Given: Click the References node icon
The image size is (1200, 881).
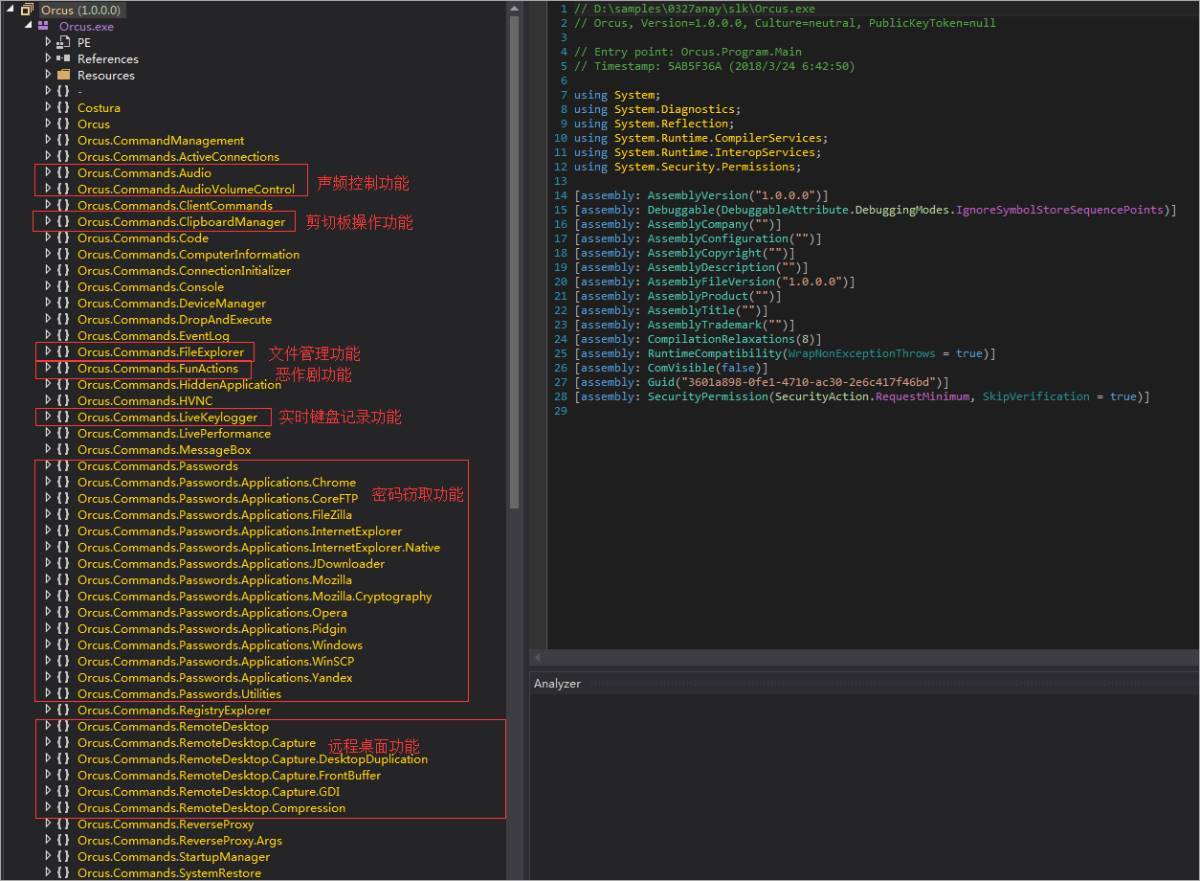Looking at the screenshot, I should tap(64, 59).
